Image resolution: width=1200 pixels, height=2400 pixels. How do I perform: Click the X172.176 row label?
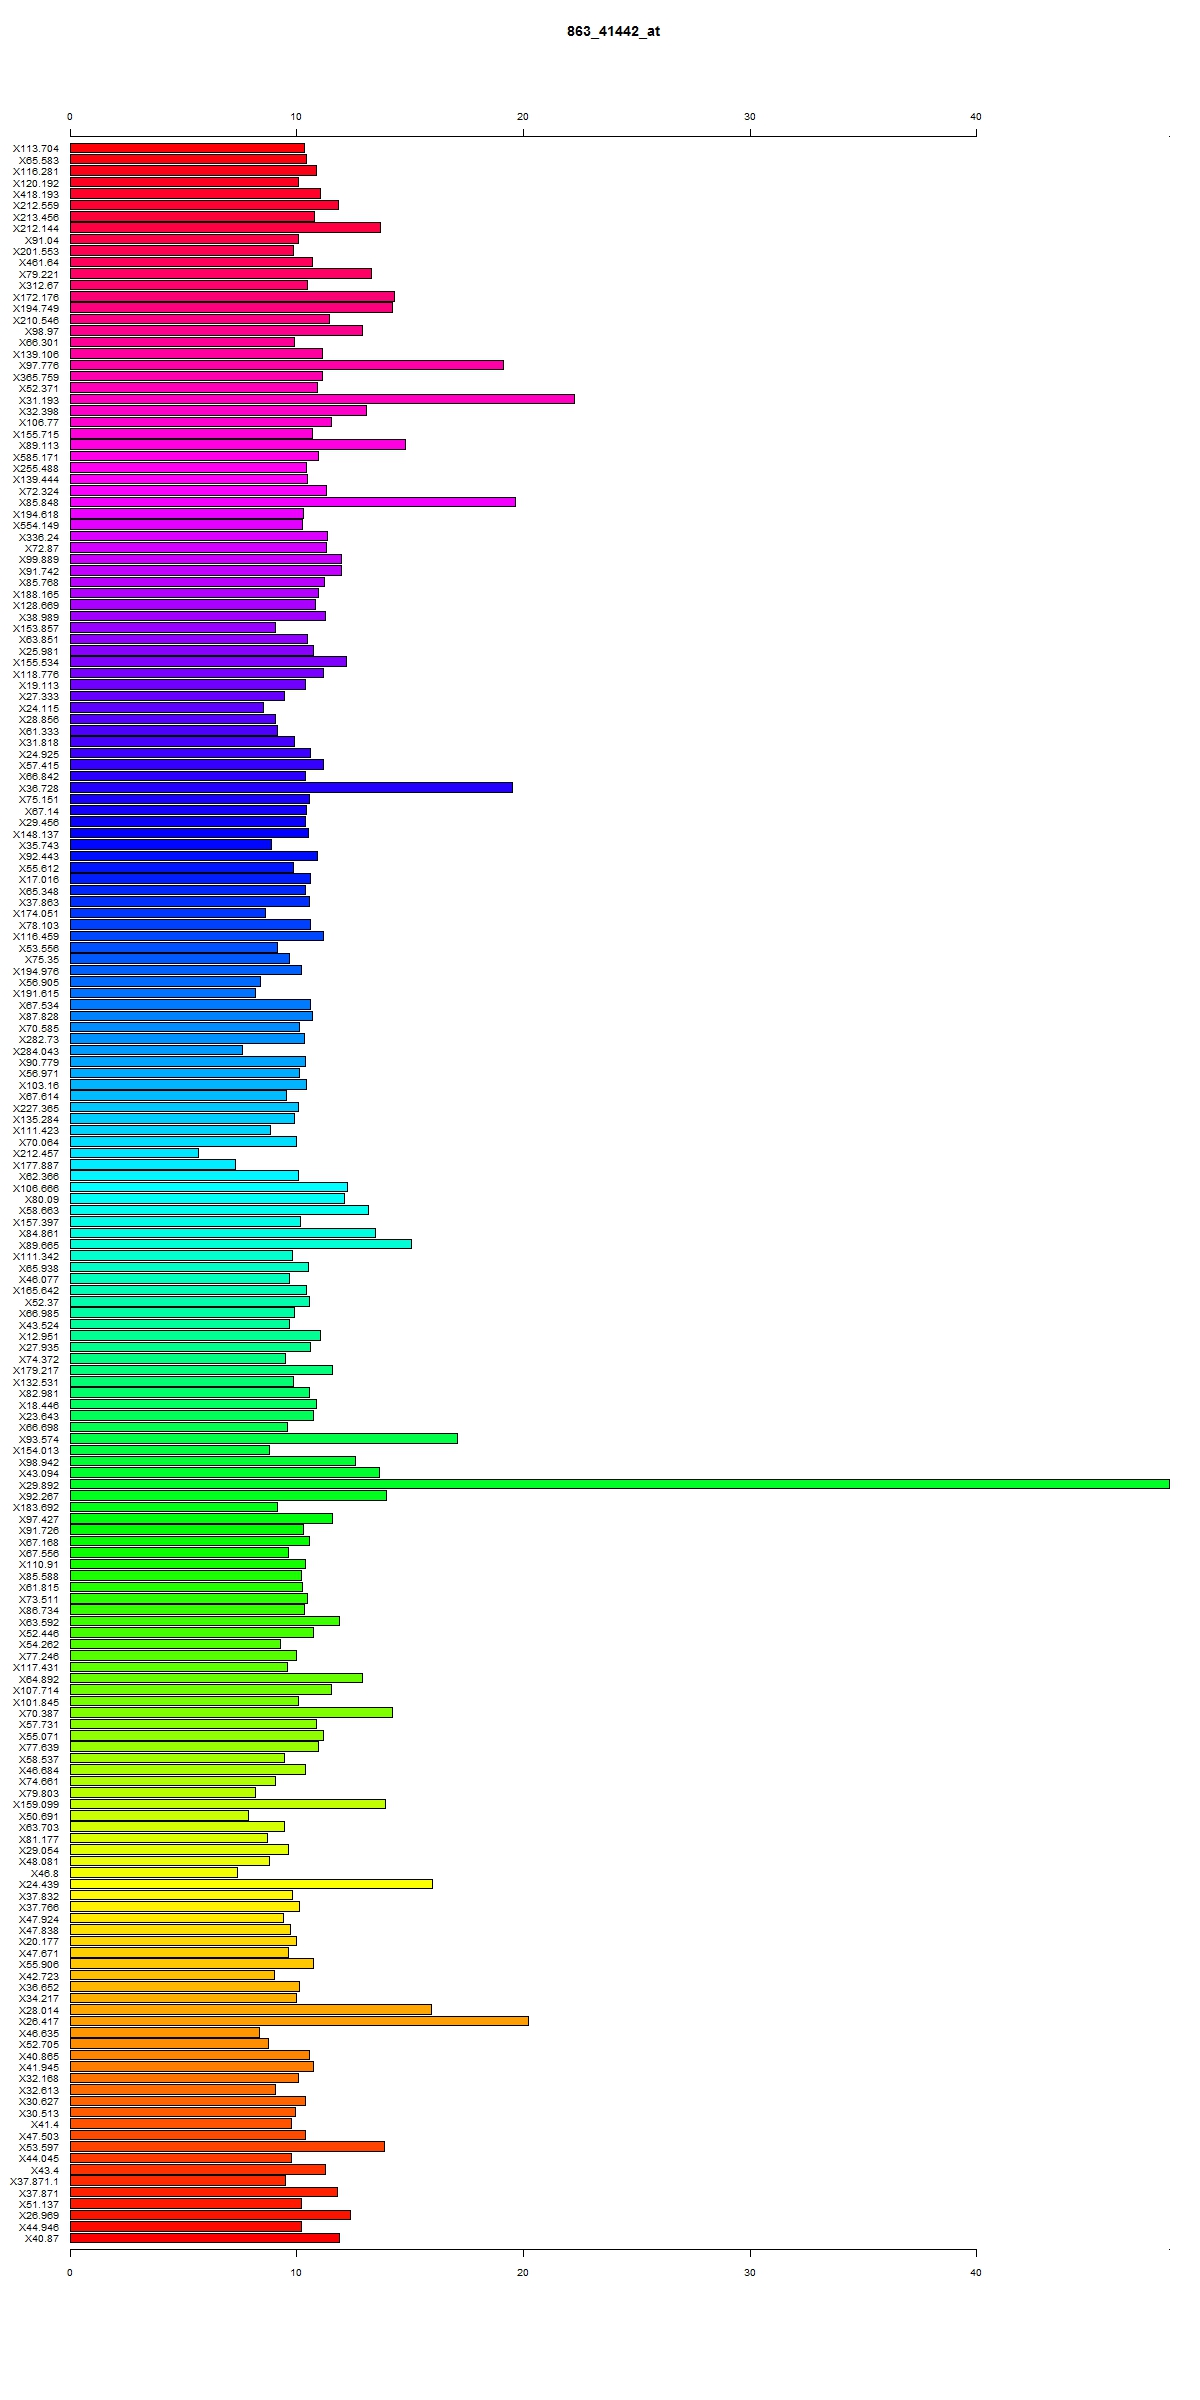pyautogui.click(x=35, y=297)
